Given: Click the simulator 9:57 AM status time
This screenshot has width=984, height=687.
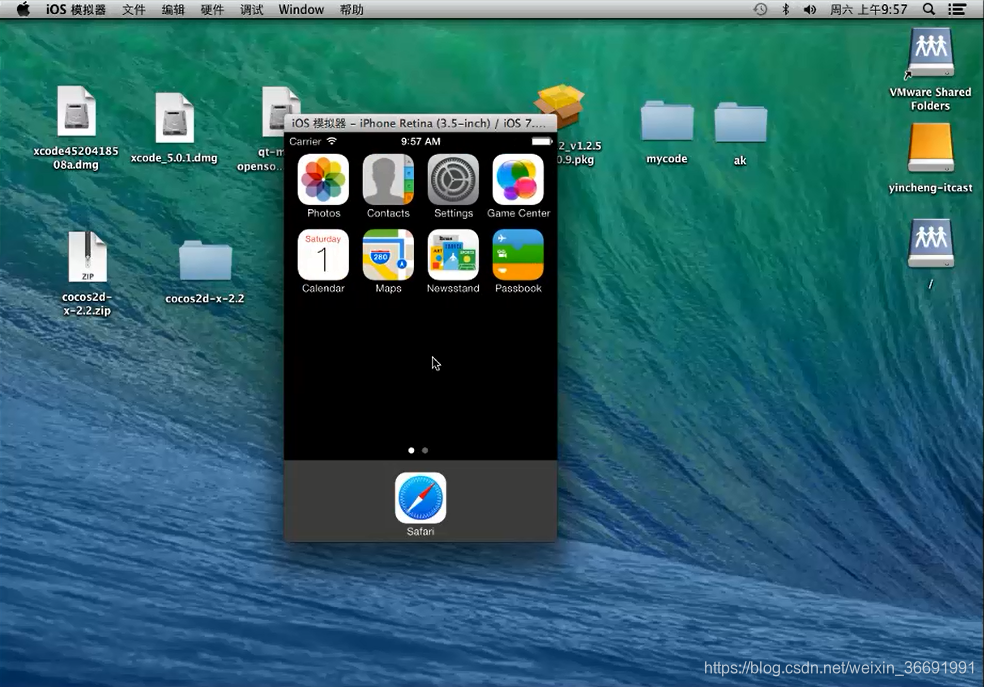Looking at the screenshot, I should [x=420, y=141].
